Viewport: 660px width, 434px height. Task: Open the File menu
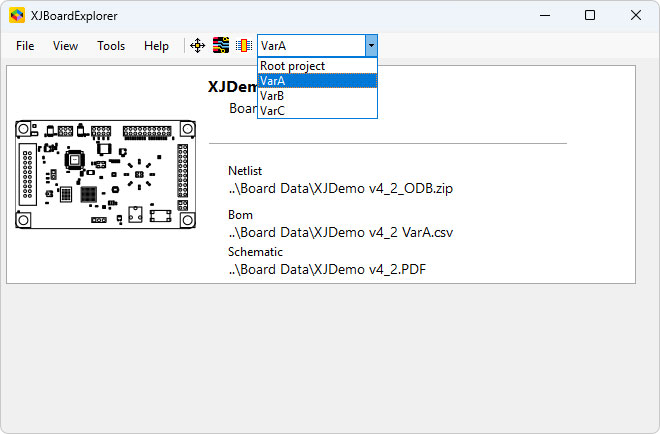tap(25, 45)
